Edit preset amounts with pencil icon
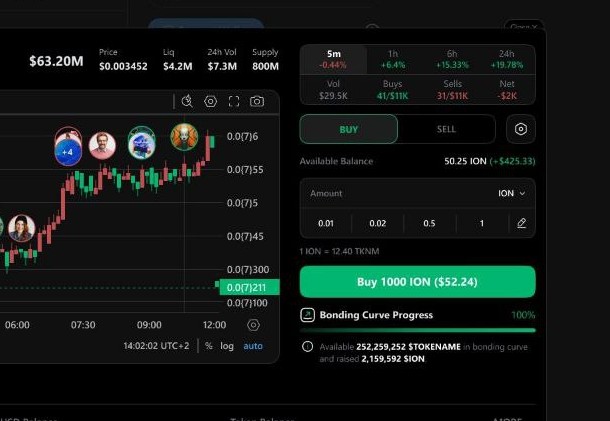Viewport: 610px width, 421px height. pyautogui.click(x=522, y=223)
